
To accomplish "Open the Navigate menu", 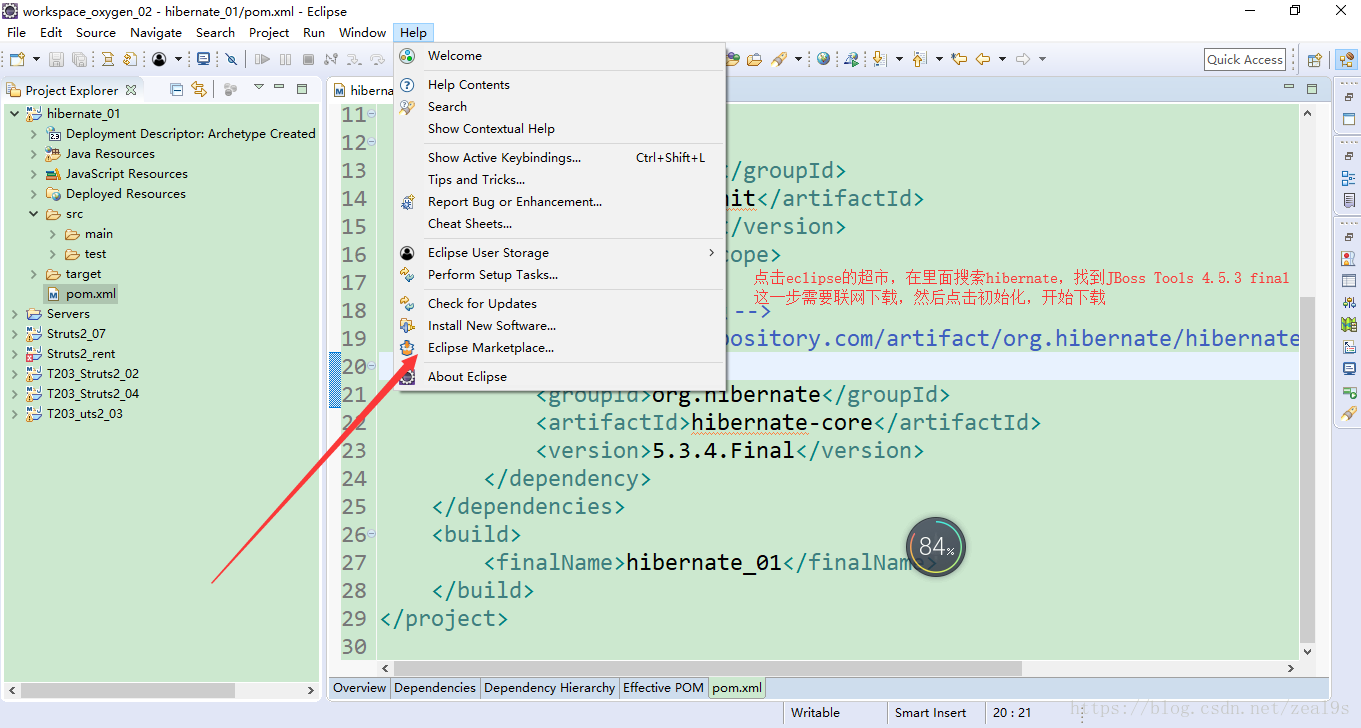I will [x=156, y=33].
